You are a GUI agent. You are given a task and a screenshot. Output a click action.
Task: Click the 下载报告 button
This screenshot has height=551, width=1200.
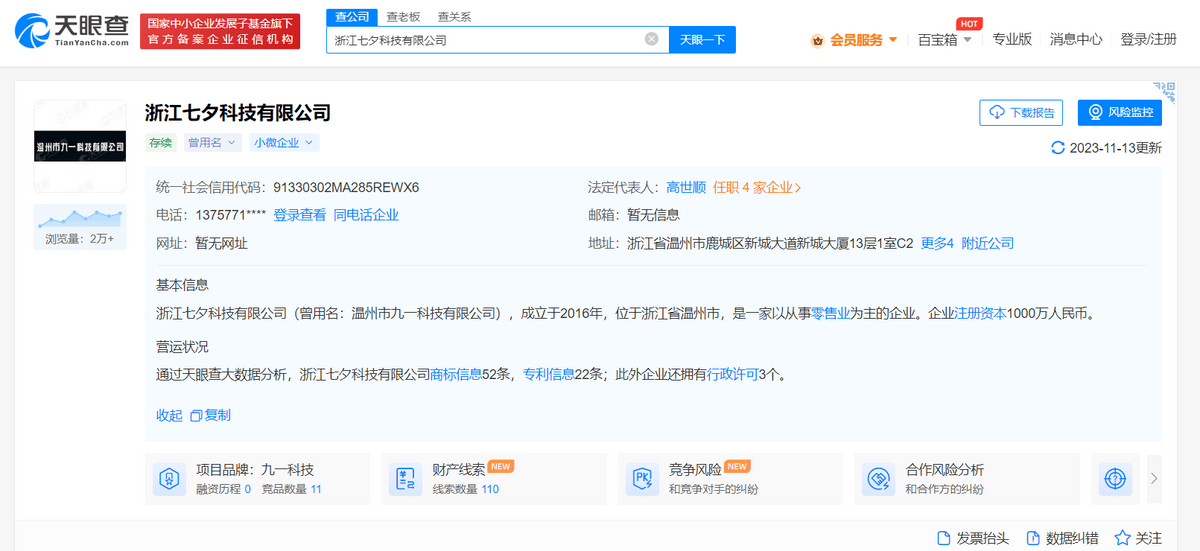[1021, 113]
